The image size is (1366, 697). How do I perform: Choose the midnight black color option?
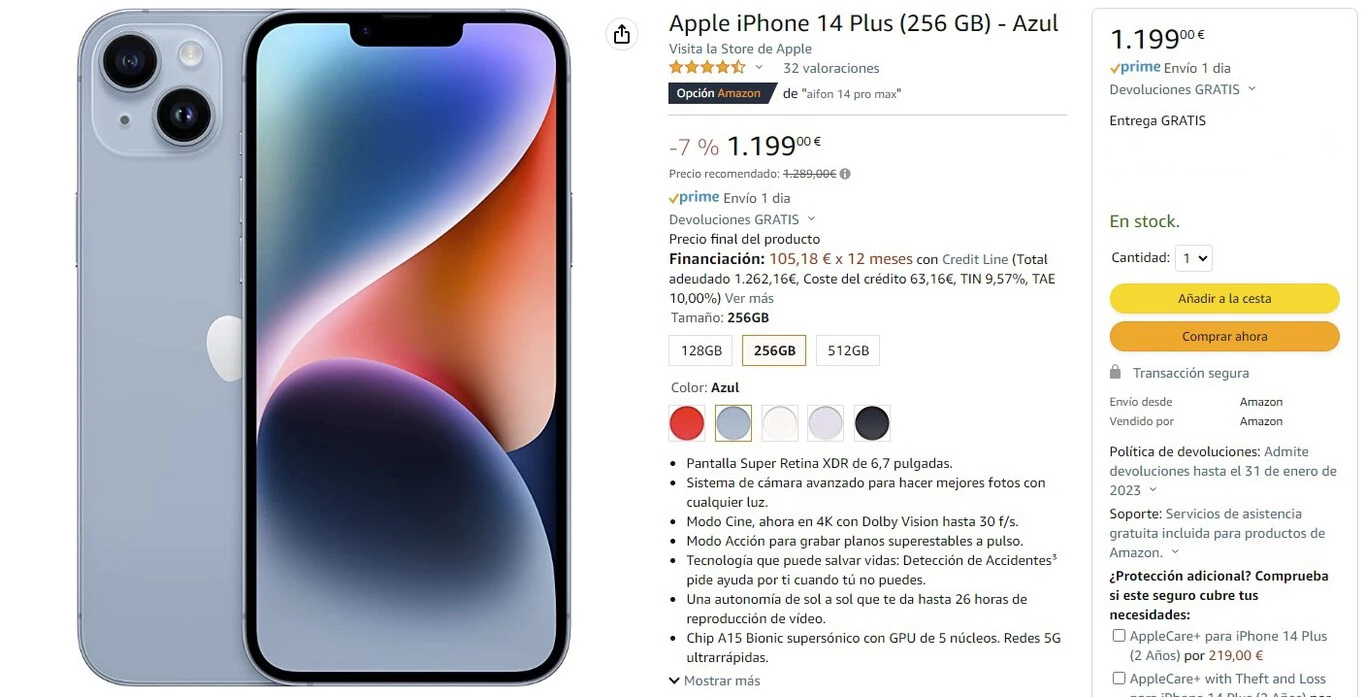872,423
